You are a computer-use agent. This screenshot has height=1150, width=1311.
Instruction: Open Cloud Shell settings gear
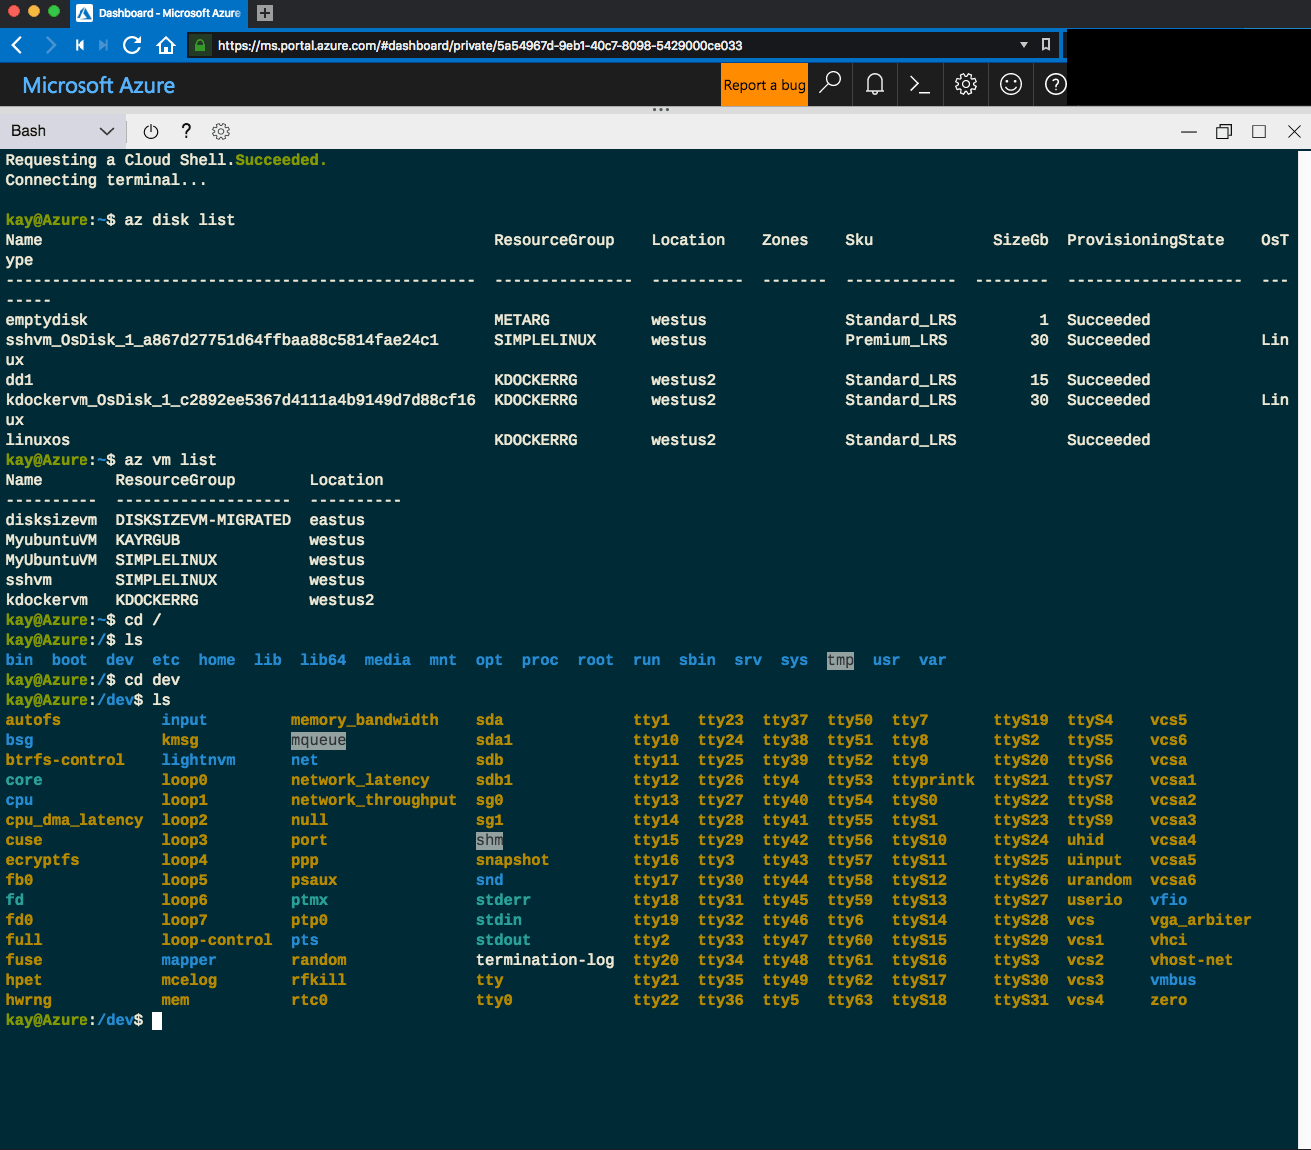[220, 131]
